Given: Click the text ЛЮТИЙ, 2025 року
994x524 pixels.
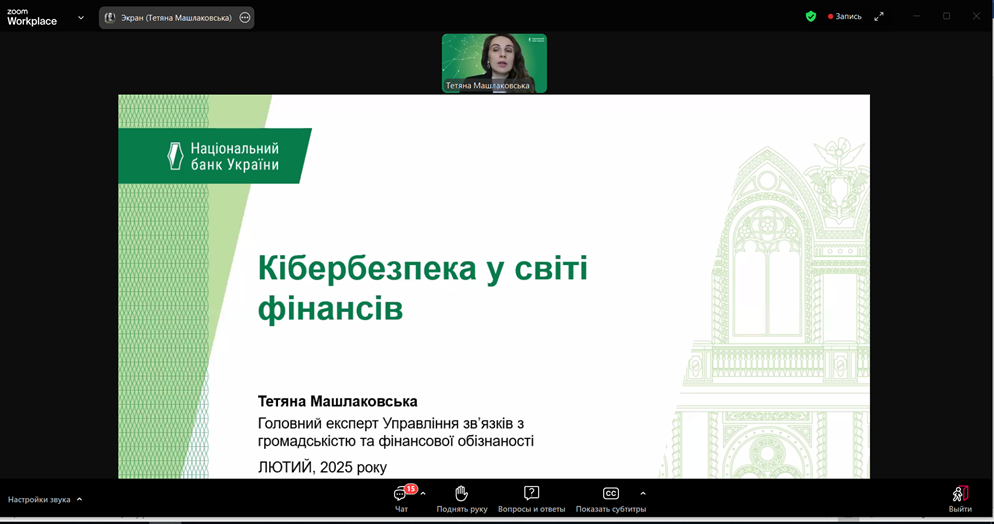Looking at the screenshot, I should (x=322, y=468).
